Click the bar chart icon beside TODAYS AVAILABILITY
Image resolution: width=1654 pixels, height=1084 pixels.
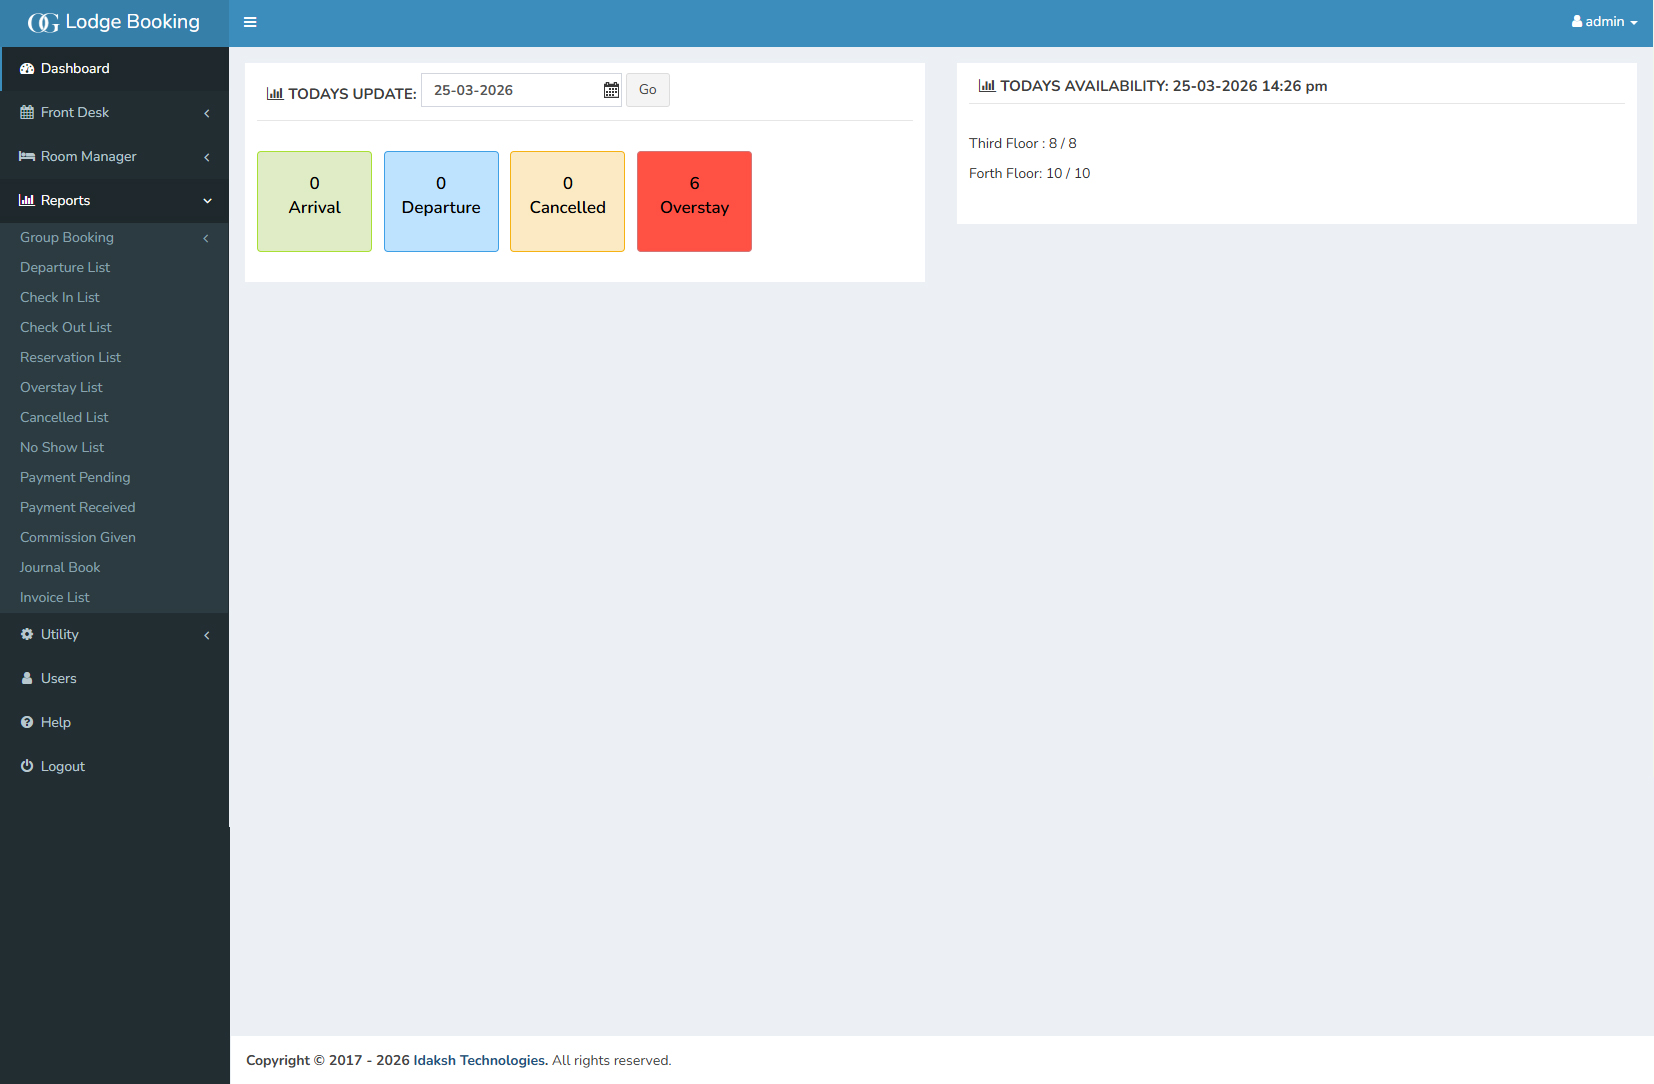pos(987,86)
